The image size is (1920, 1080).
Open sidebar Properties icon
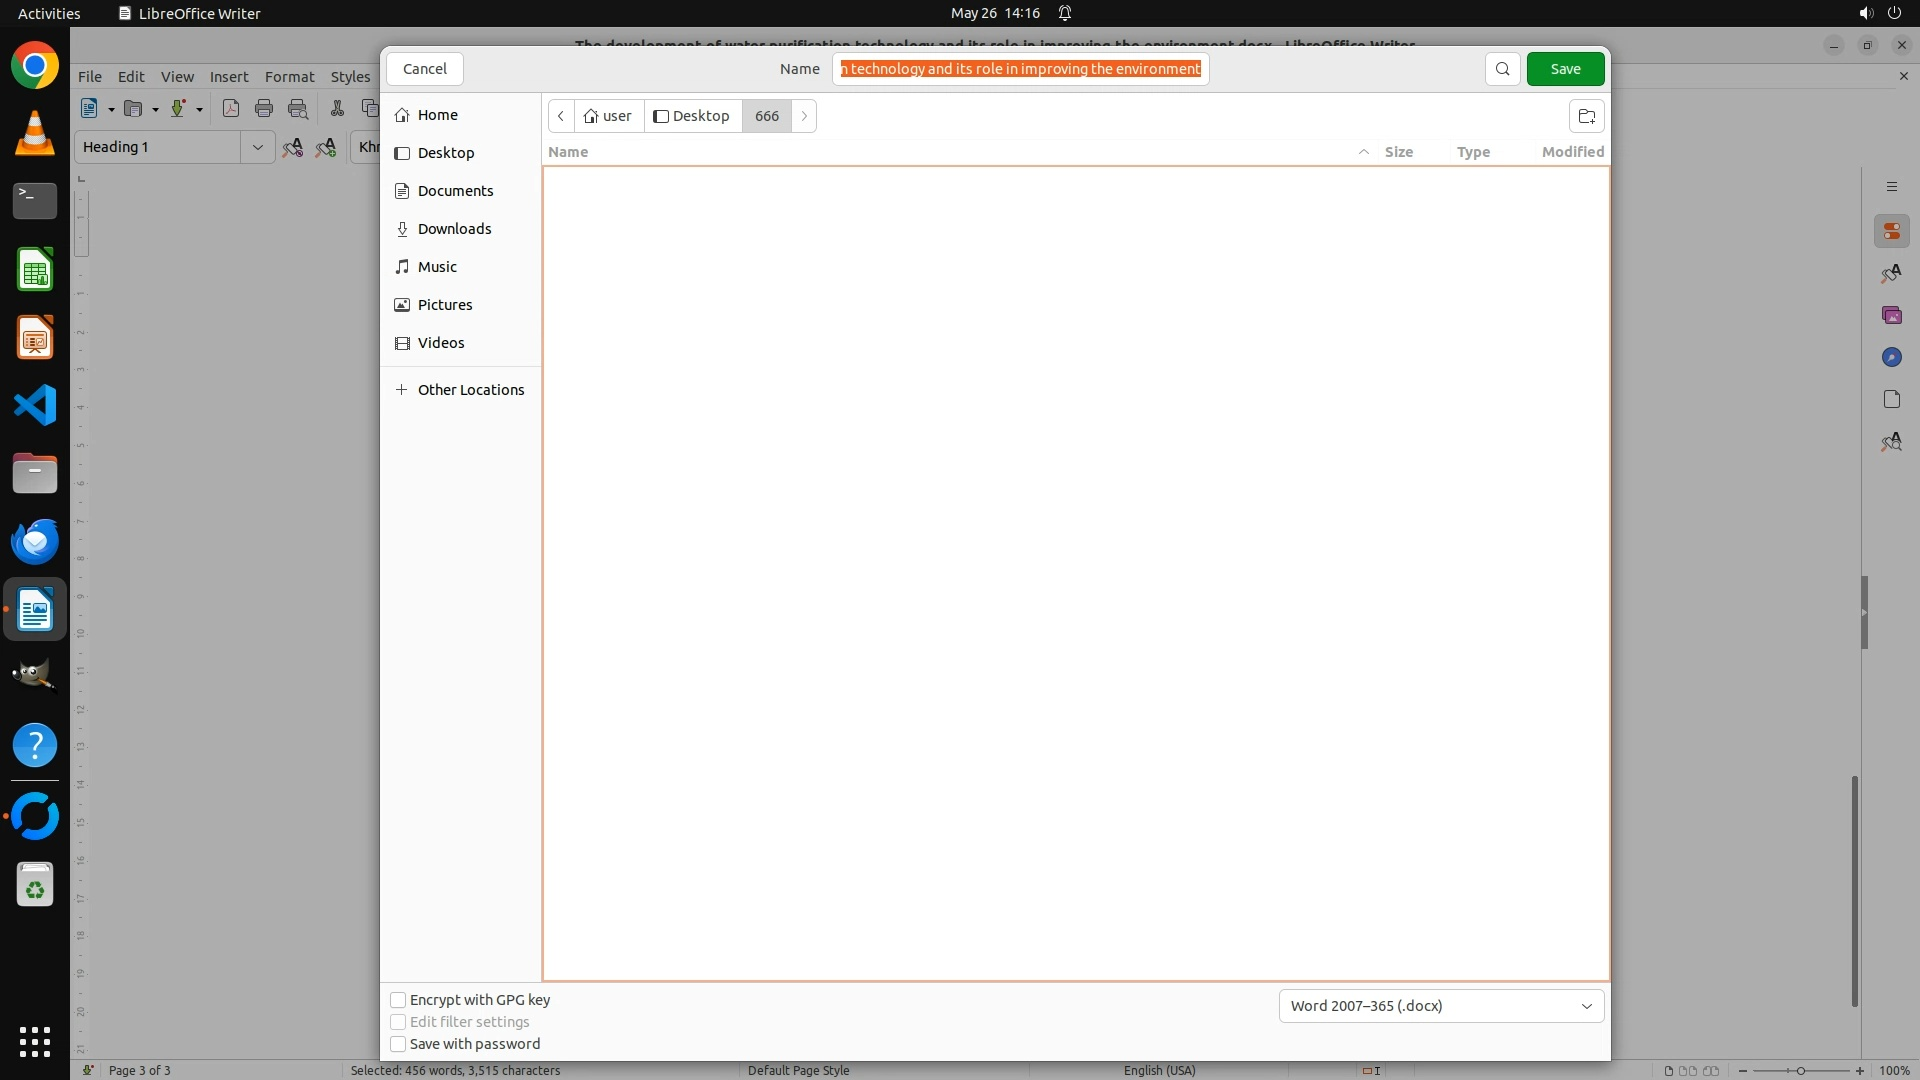(1891, 231)
